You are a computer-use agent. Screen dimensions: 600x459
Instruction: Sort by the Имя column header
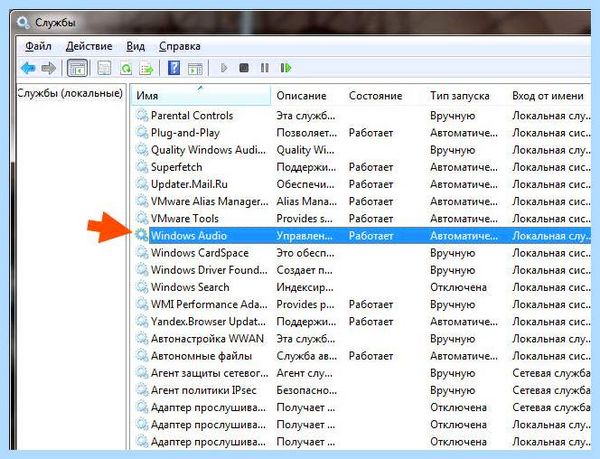[201, 95]
